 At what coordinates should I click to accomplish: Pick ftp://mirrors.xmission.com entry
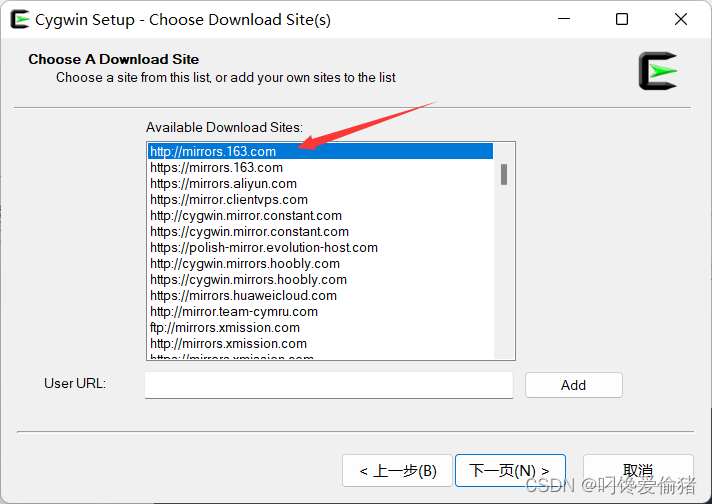(x=321, y=327)
